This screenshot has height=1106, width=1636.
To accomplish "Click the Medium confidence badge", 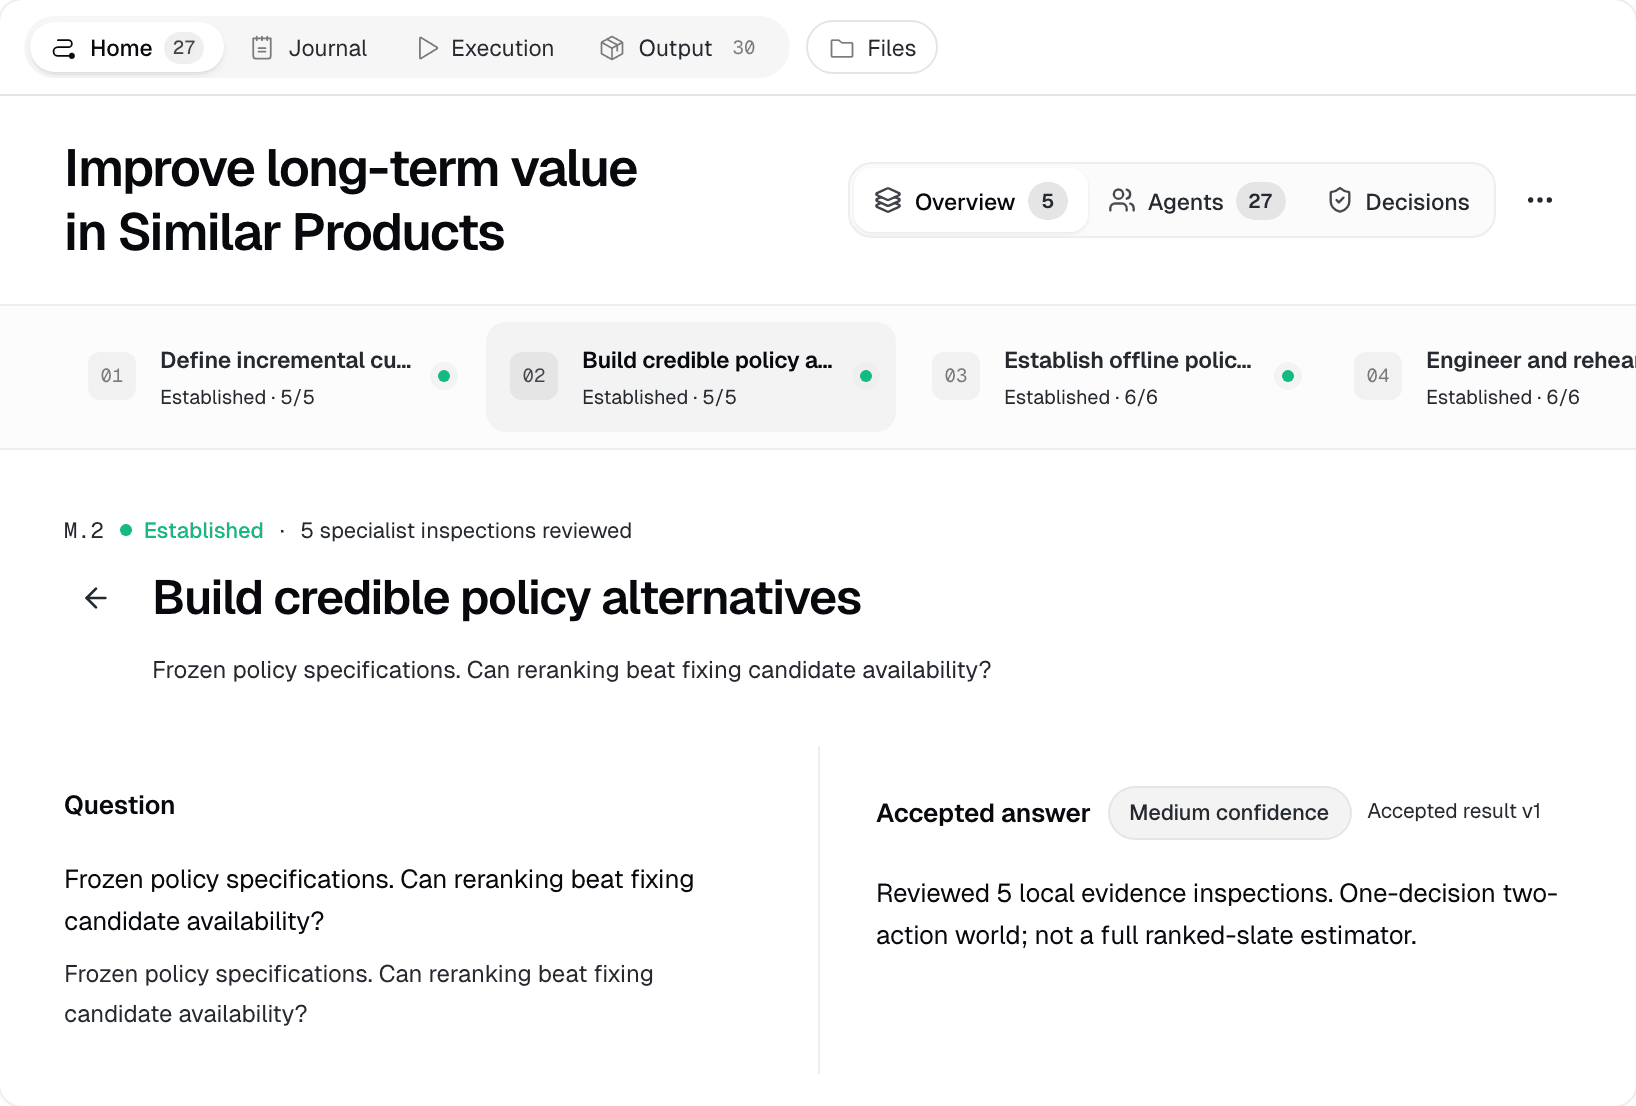I will tap(1229, 813).
